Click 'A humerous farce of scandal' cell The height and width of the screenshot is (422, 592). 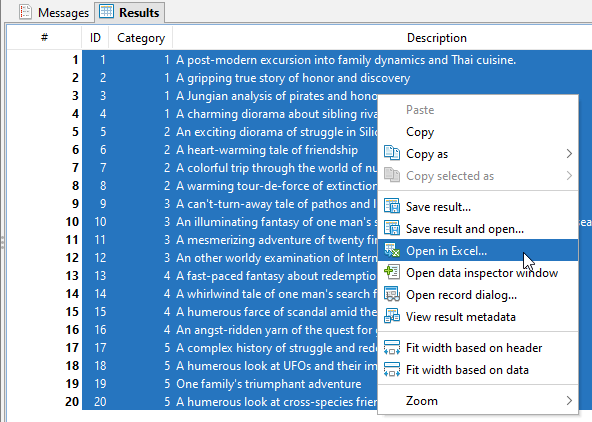tap(276, 312)
